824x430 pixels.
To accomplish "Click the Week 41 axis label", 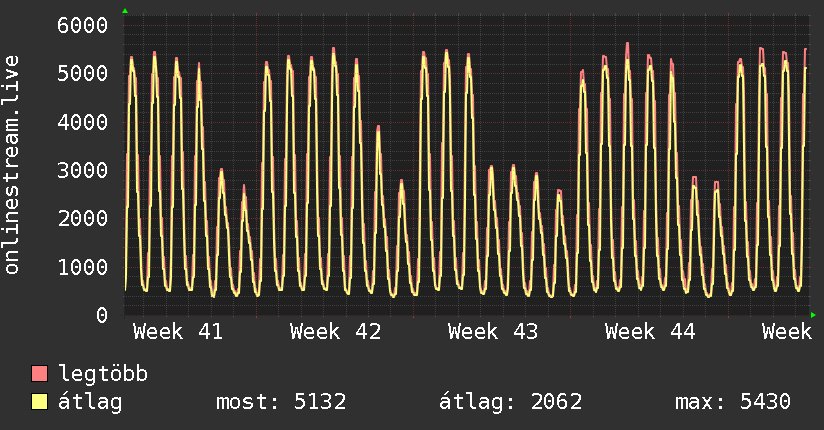I will pos(178,332).
